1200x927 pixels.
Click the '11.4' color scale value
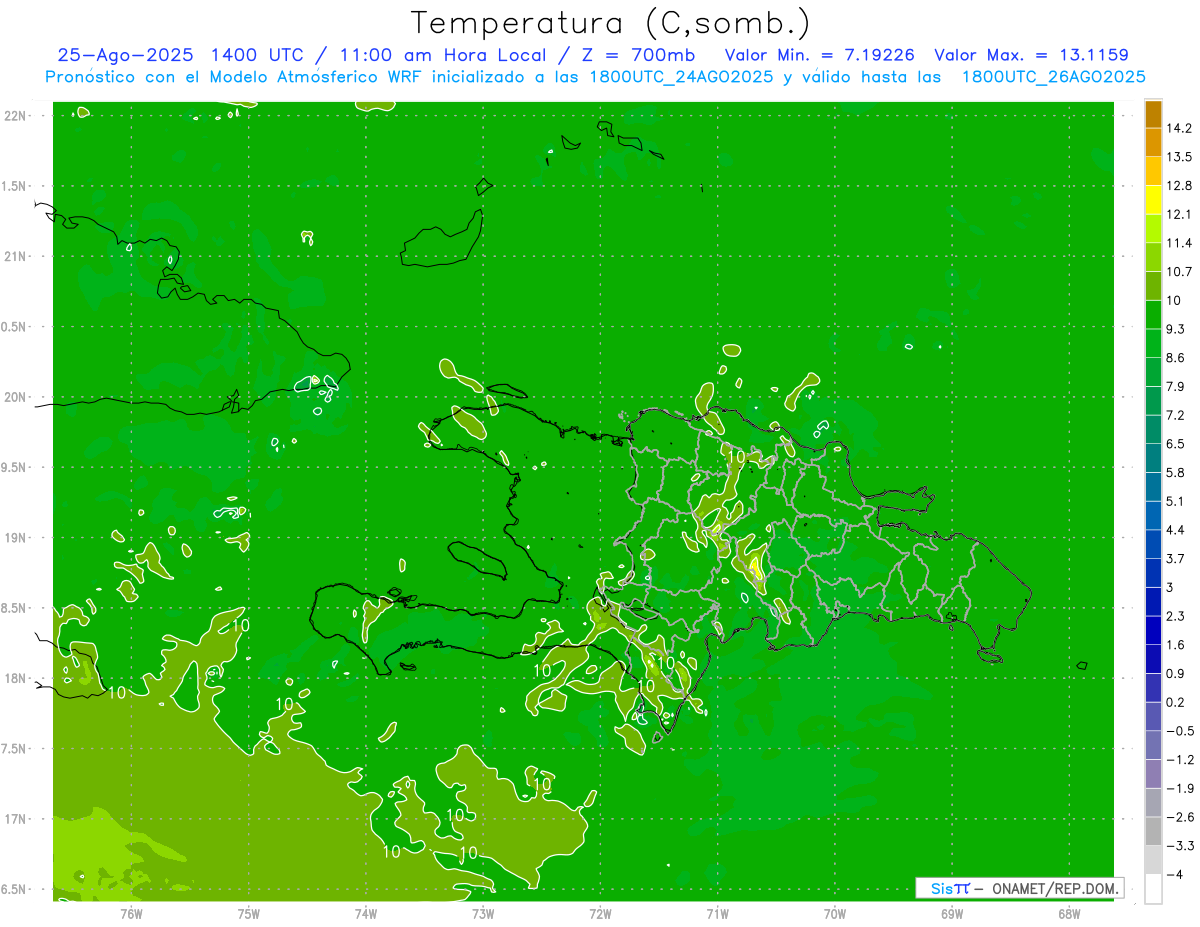1178,243
